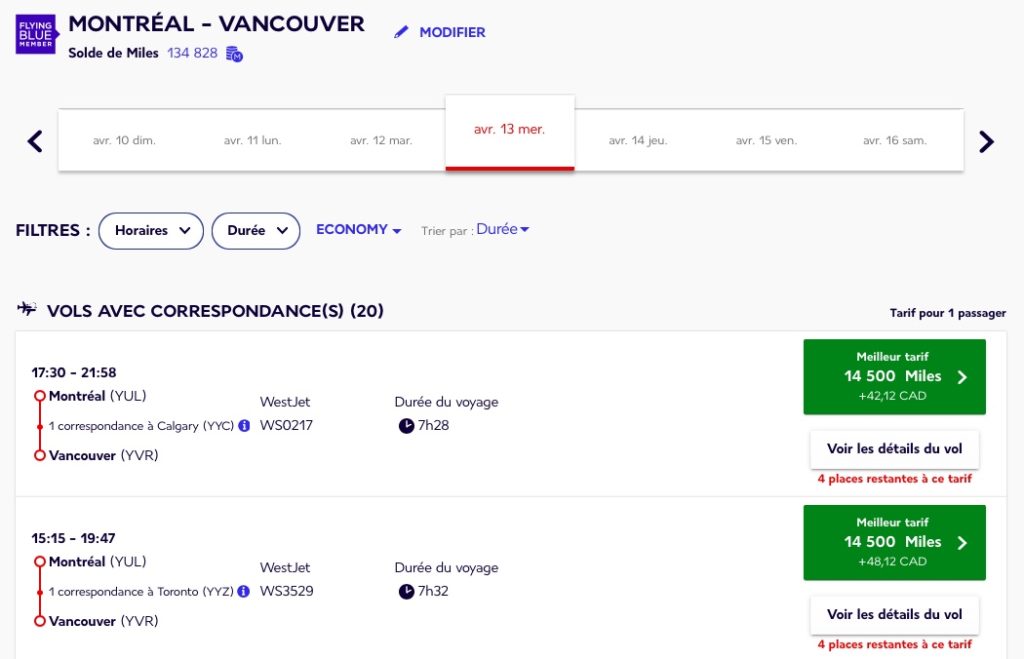Click the left arrow to view earlier dates
Image resolution: width=1024 pixels, height=659 pixels.
33,140
